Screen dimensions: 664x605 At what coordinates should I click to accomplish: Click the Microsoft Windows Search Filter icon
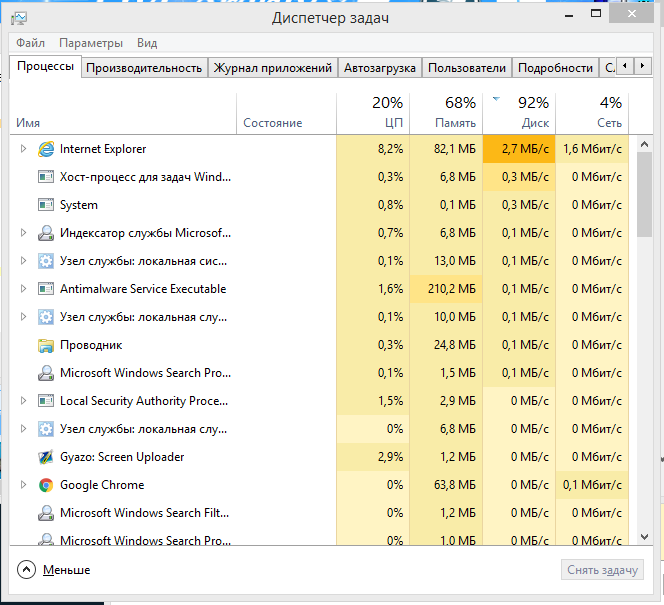pyautogui.click(x=46, y=513)
